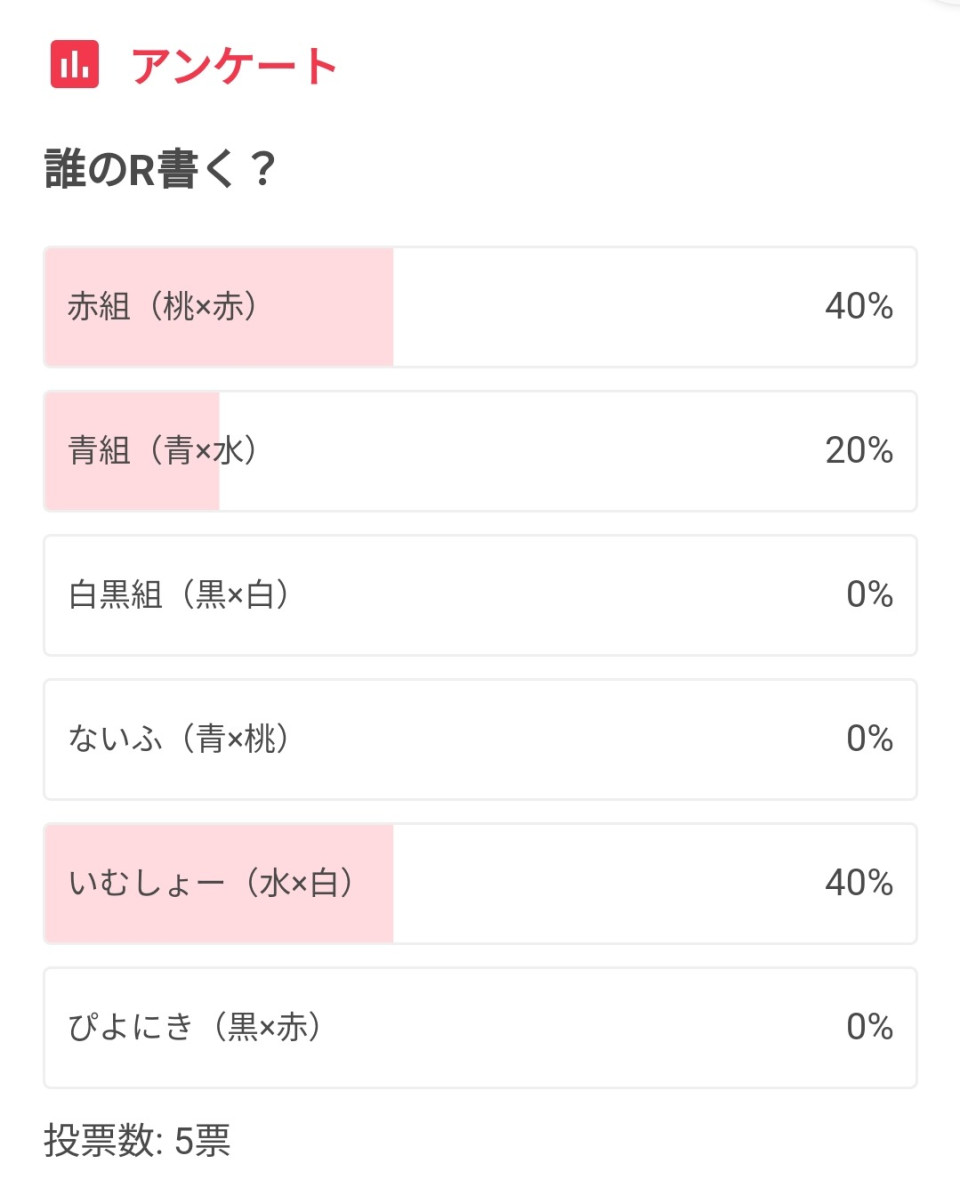Viewport: 960px width, 1196px height.
Task: Click the 40% result on 赤組 row
Action: [x=858, y=307]
